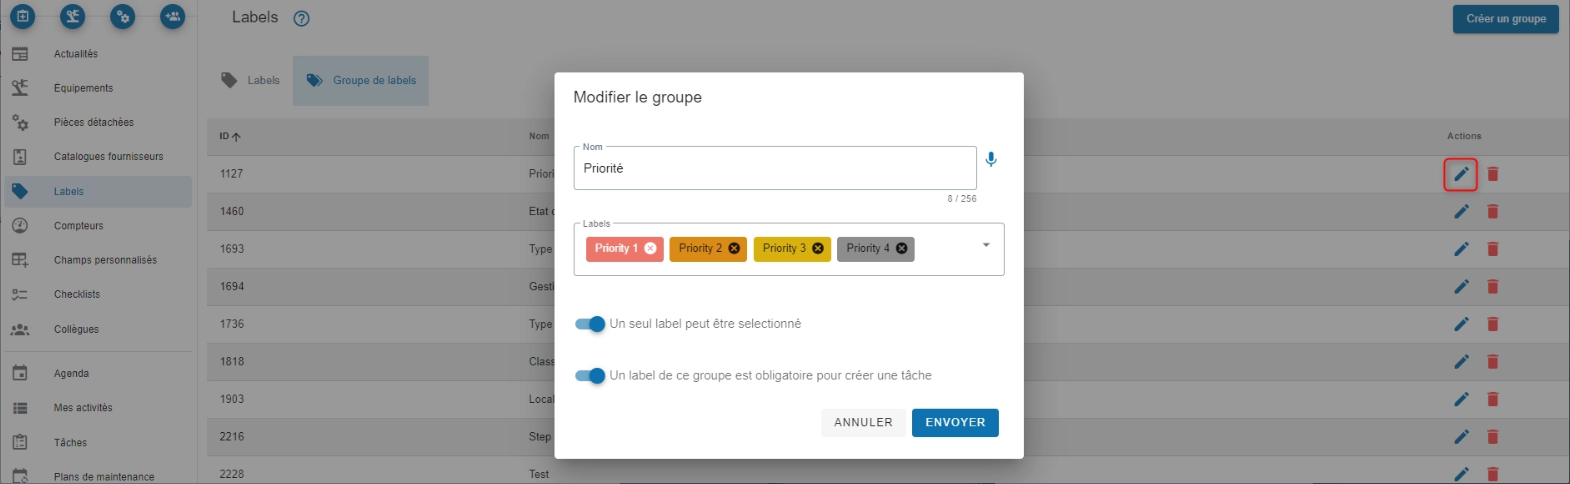The height and width of the screenshot is (484, 1570).
Task: Click the red trash icon for row 1460
Action: [x=1493, y=211]
